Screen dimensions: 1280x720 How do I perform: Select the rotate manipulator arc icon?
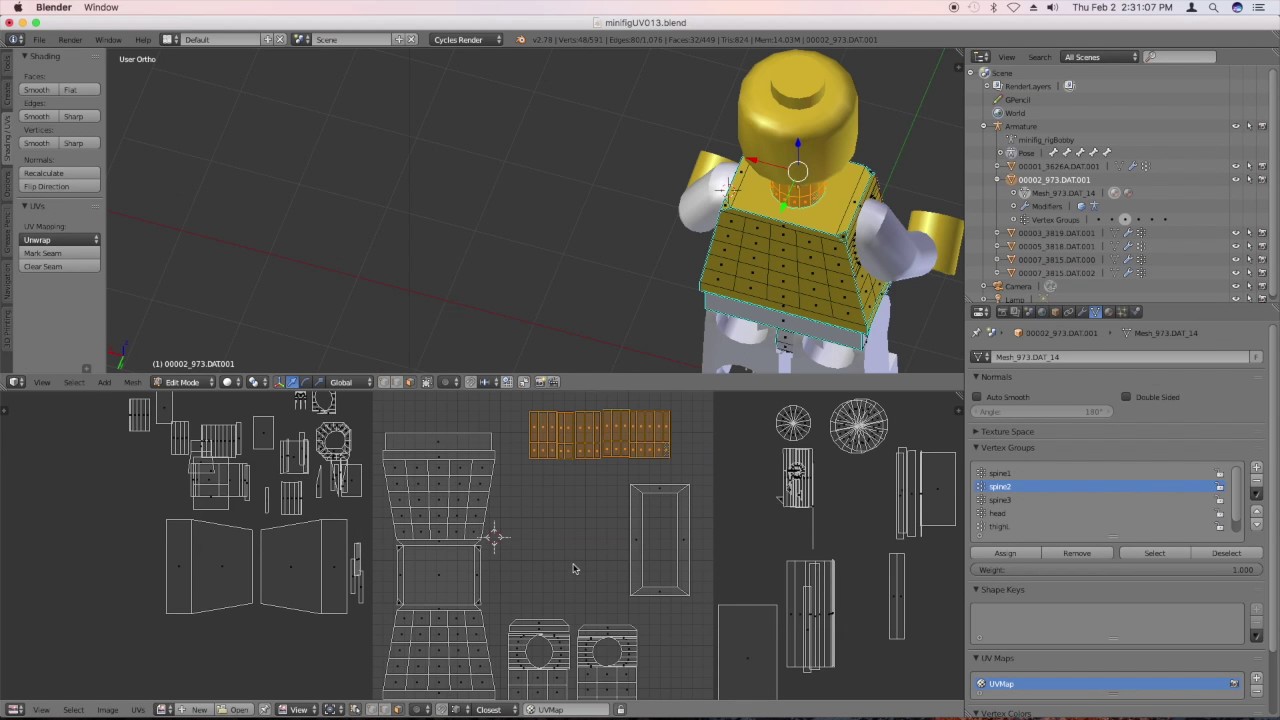coord(306,382)
